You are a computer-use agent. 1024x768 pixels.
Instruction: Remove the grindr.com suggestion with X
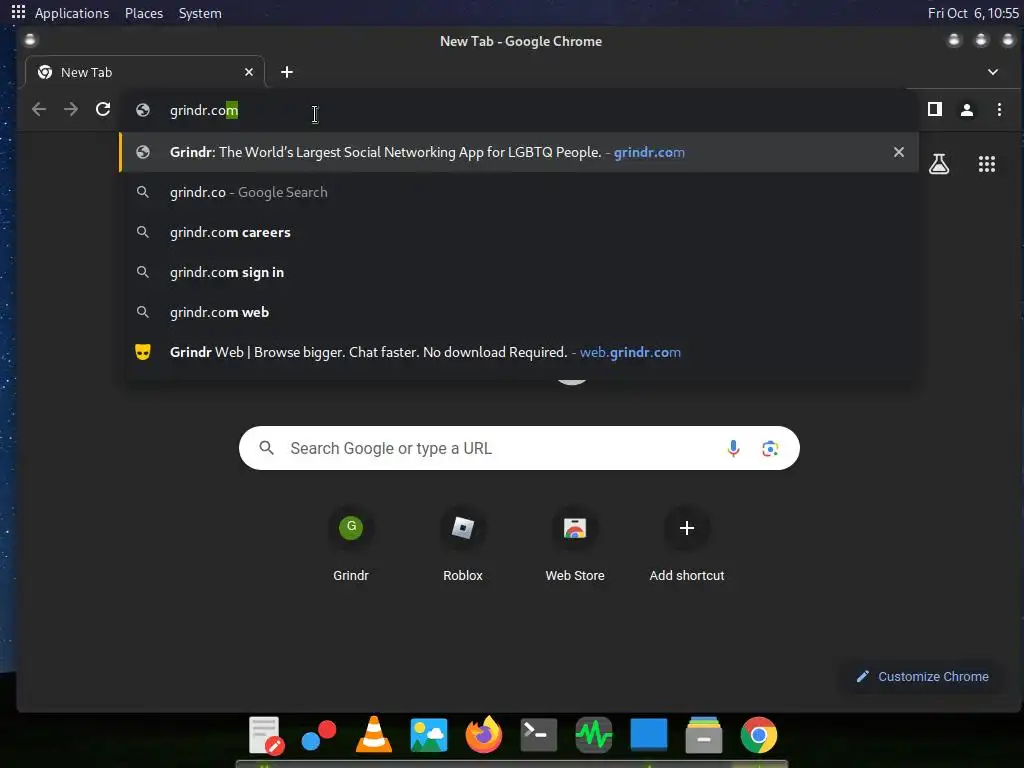[x=899, y=152]
